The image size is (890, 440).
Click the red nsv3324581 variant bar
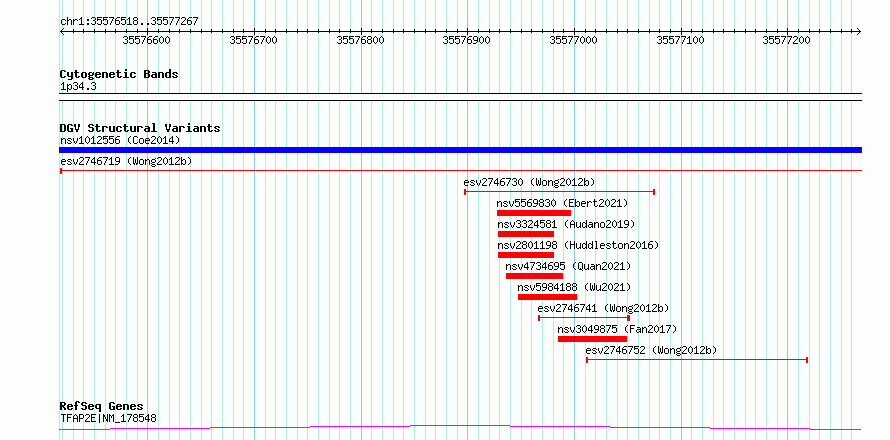click(x=526, y=234)
